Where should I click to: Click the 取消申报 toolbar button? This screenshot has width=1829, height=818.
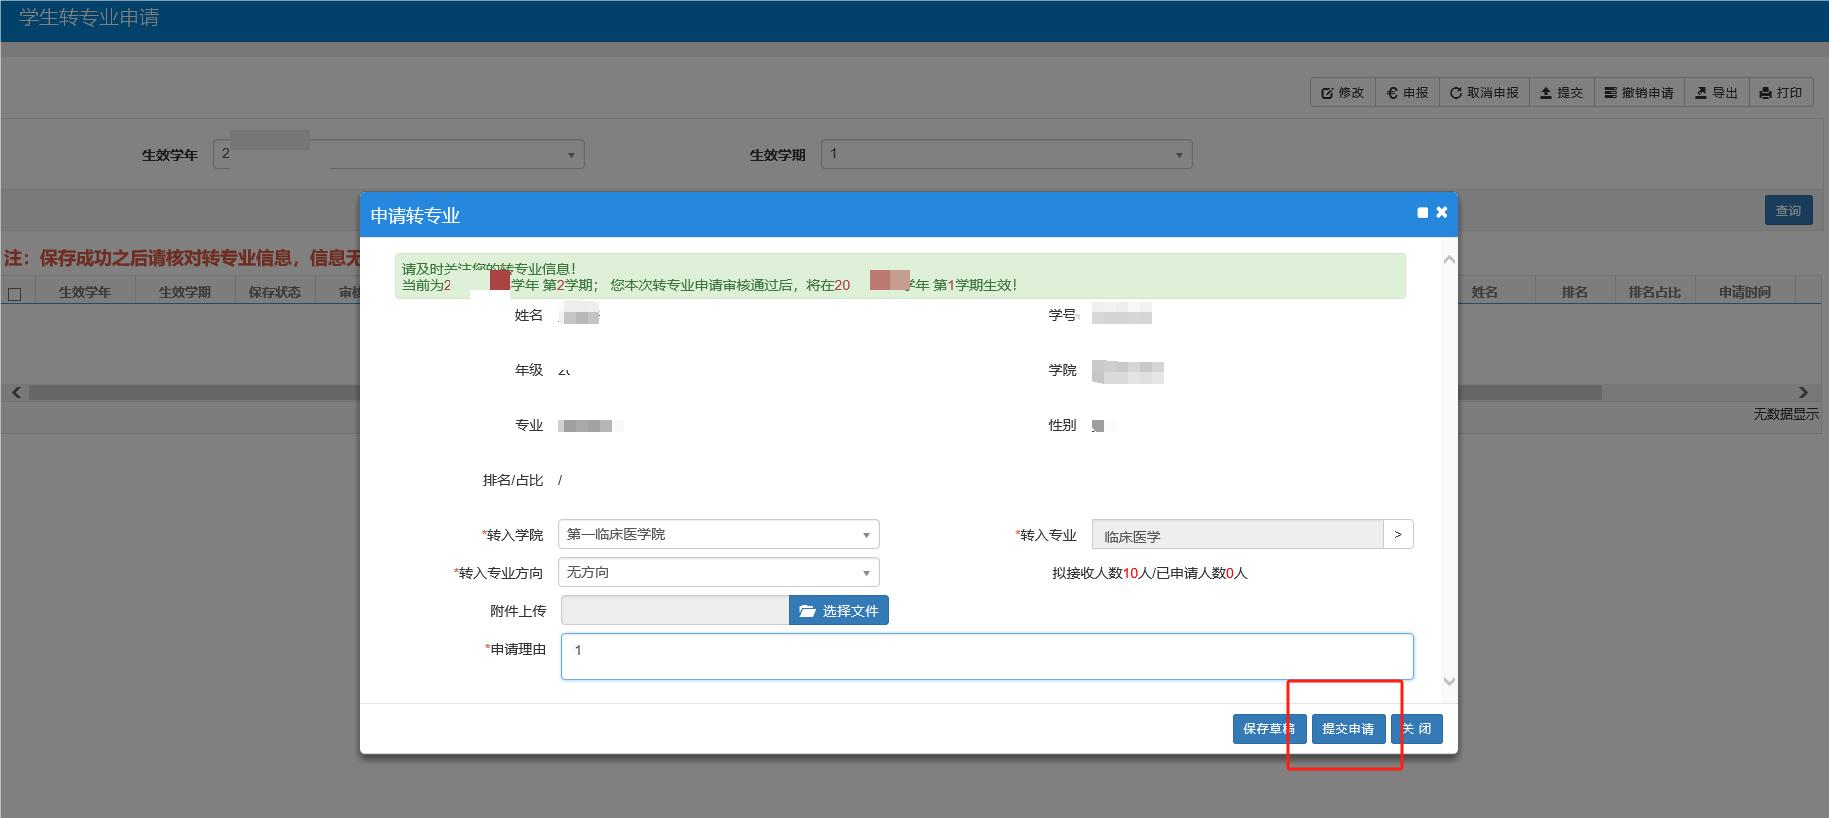(x=1484, y=93)
